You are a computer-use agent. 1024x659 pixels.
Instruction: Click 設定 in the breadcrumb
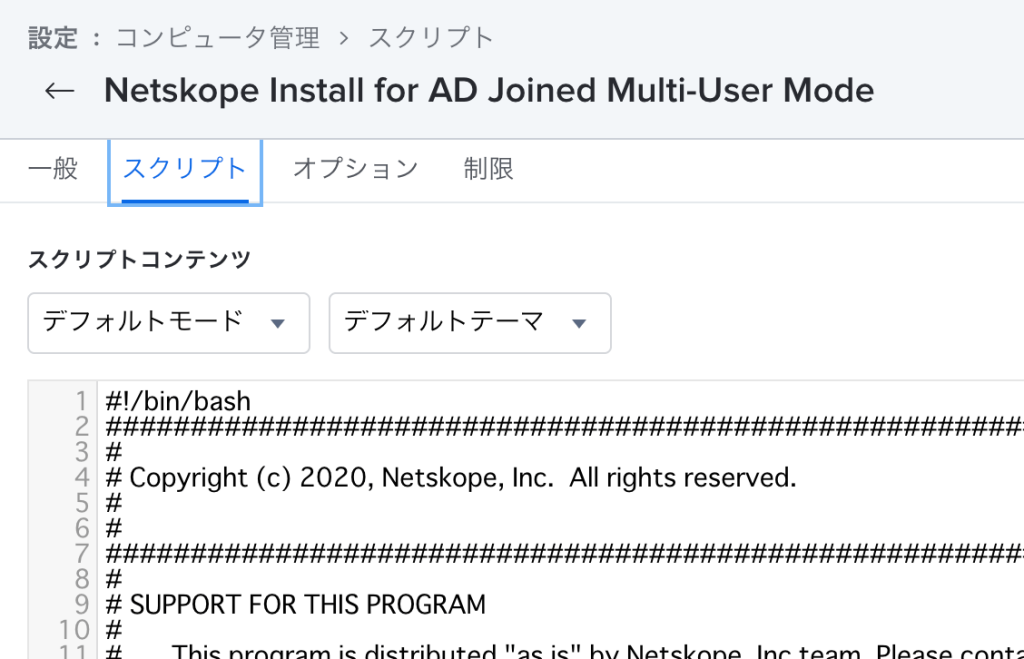53,38
